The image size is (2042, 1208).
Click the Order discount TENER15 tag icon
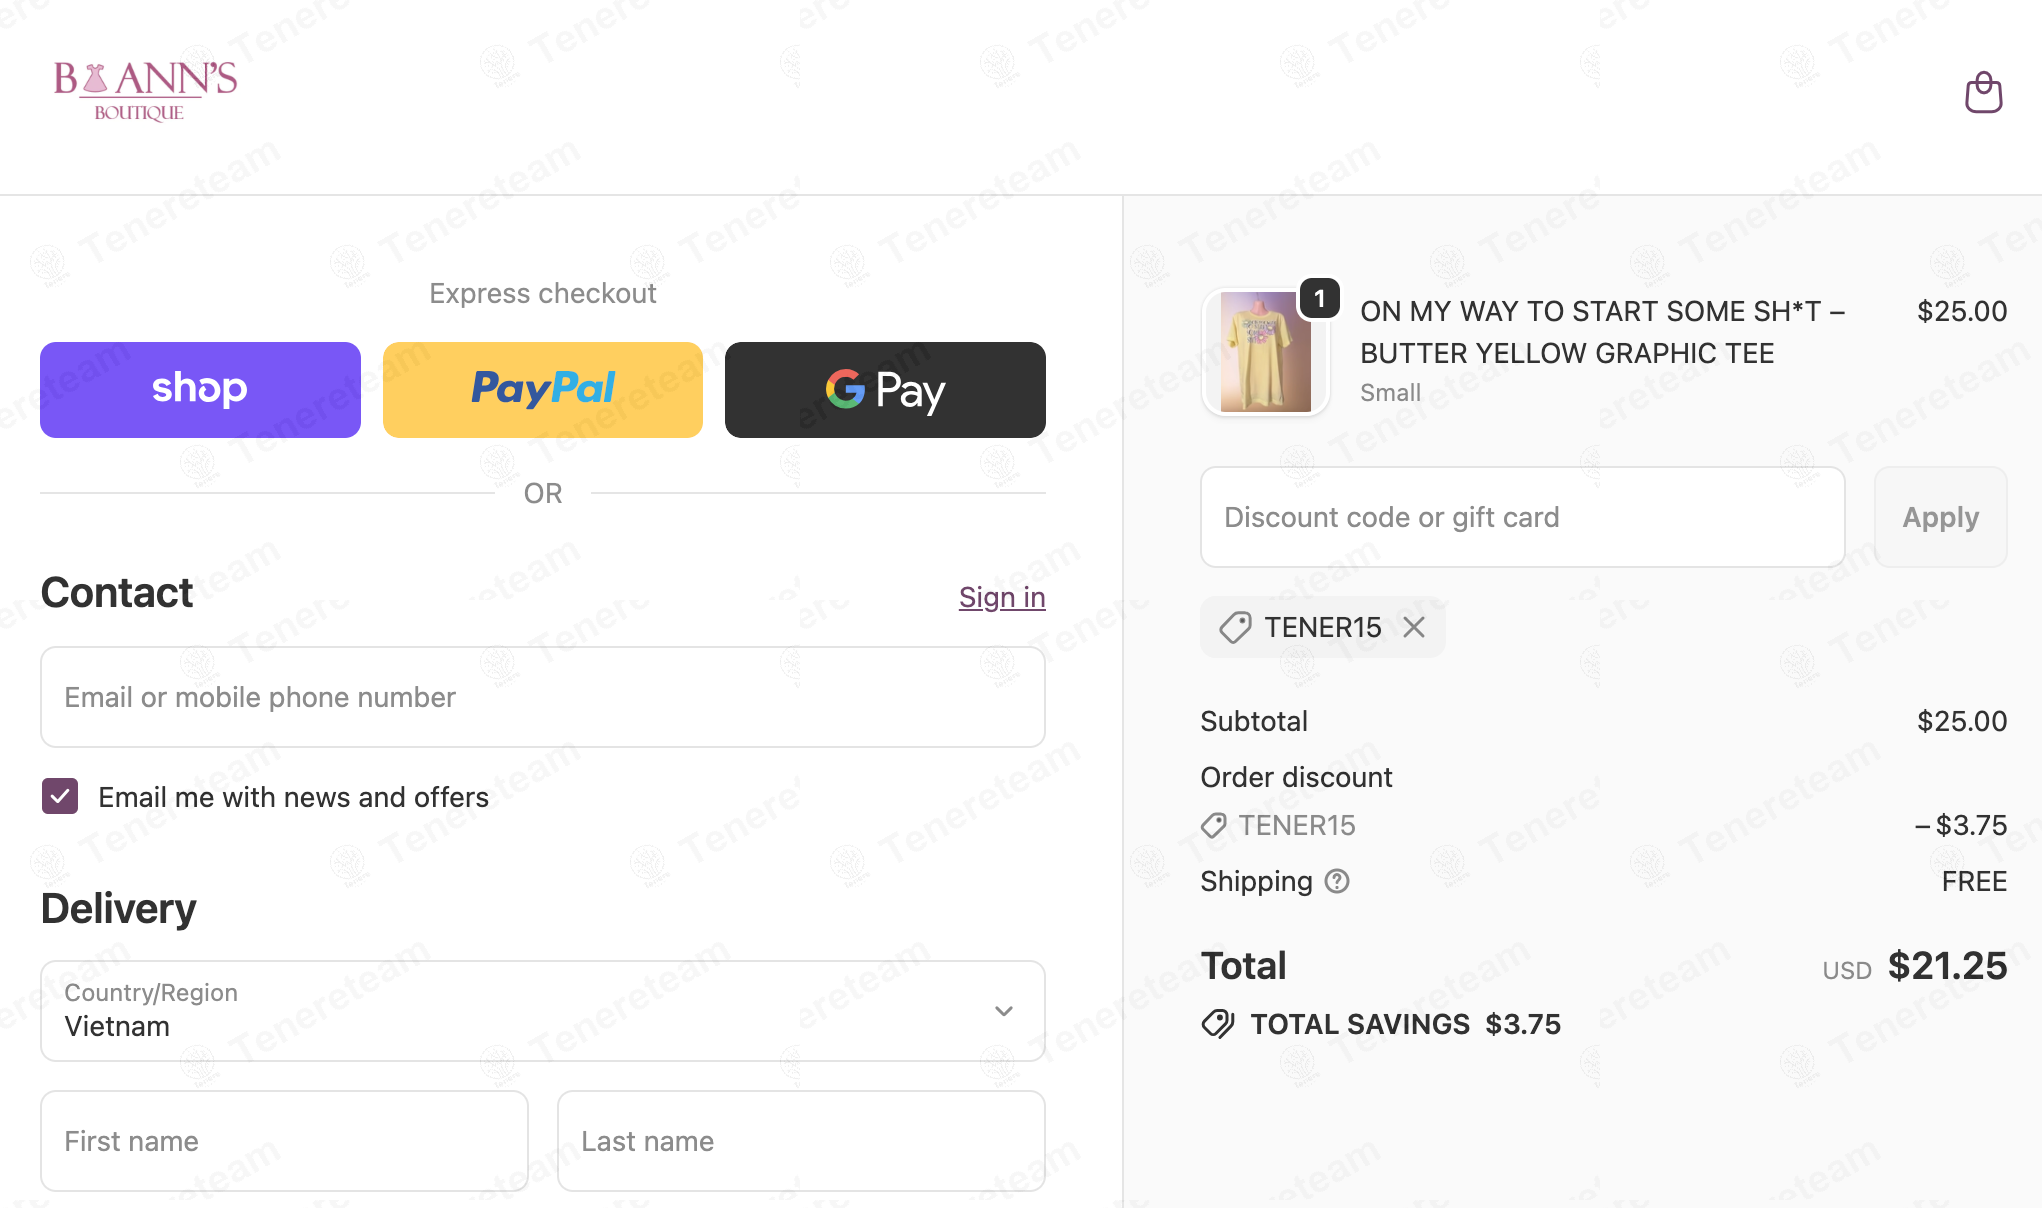pyautogui.click(x=1214, y=825)
